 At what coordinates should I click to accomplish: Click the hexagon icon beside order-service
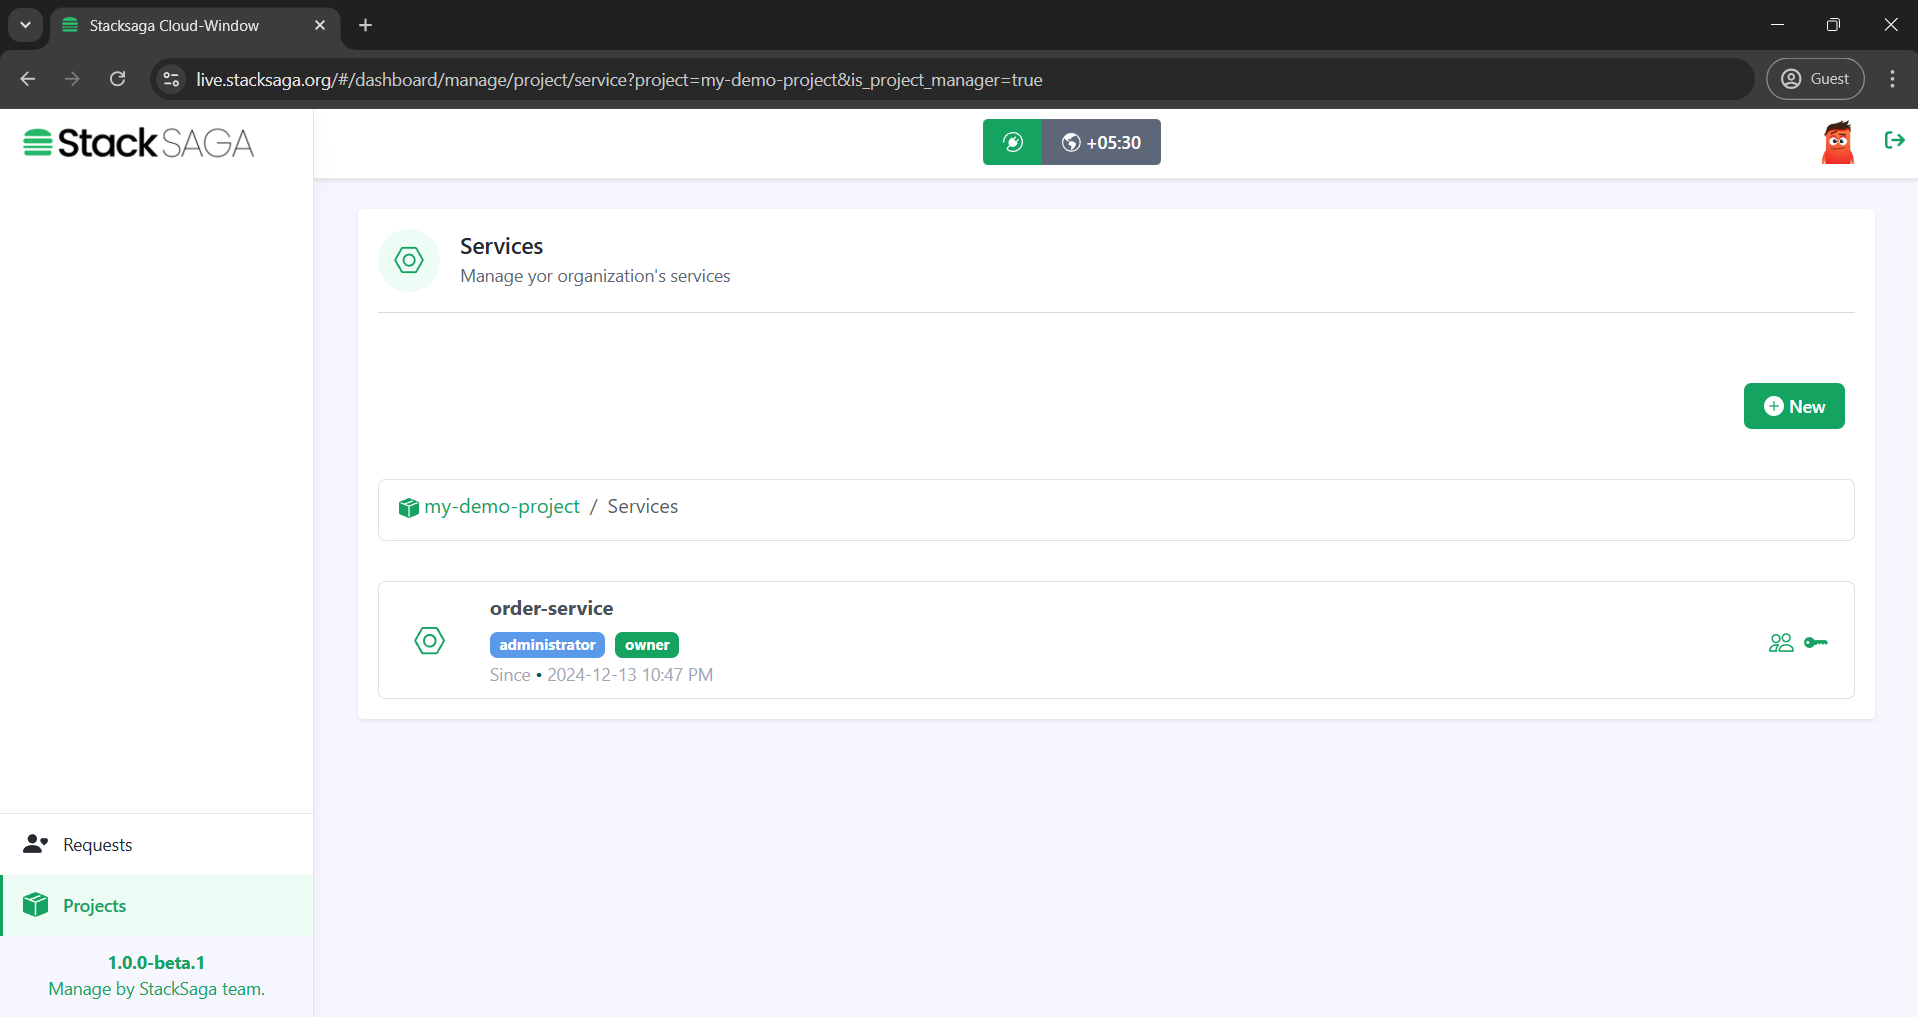pos(429,641)
